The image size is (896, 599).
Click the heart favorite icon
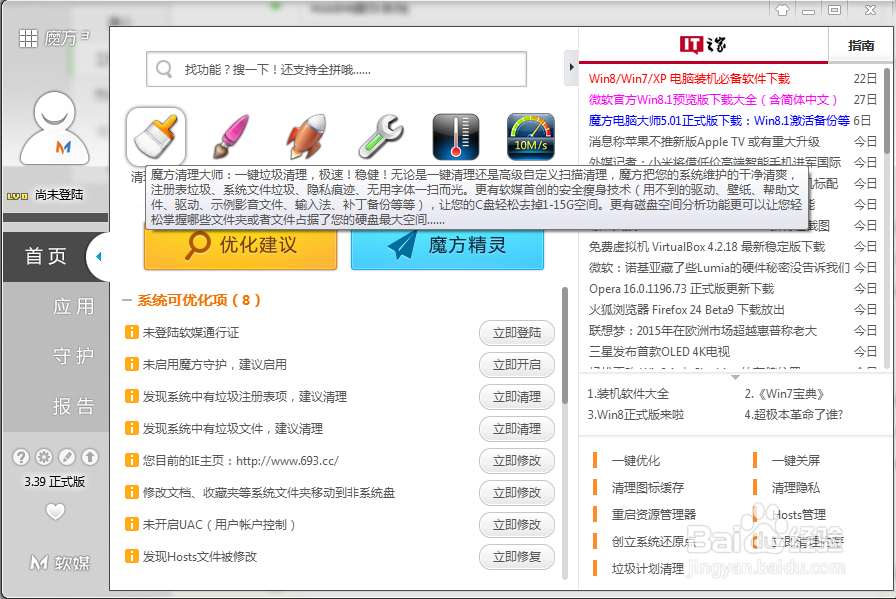click(x=55, y=511)
